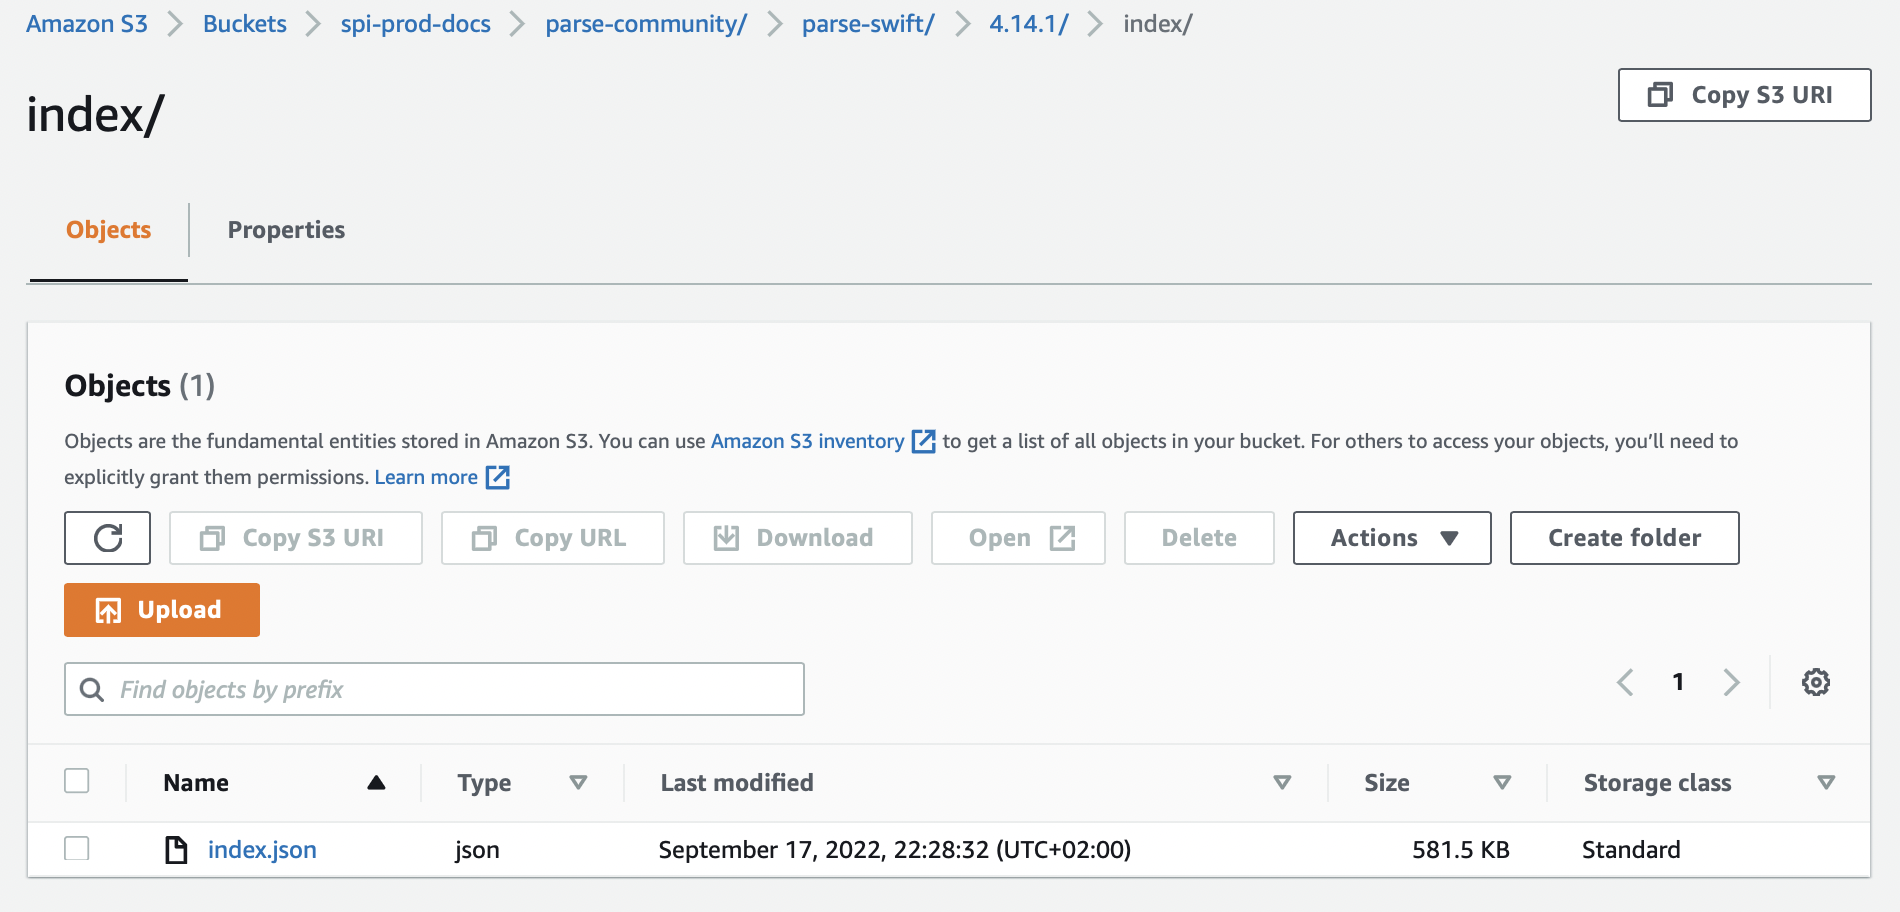Select all objects header checkbox

(x=77, y=780)
